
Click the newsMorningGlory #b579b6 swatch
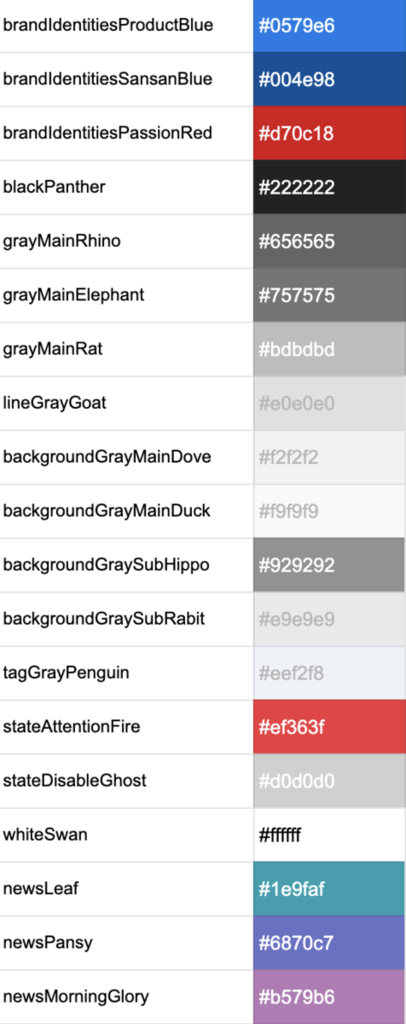(x=330, y=997)
